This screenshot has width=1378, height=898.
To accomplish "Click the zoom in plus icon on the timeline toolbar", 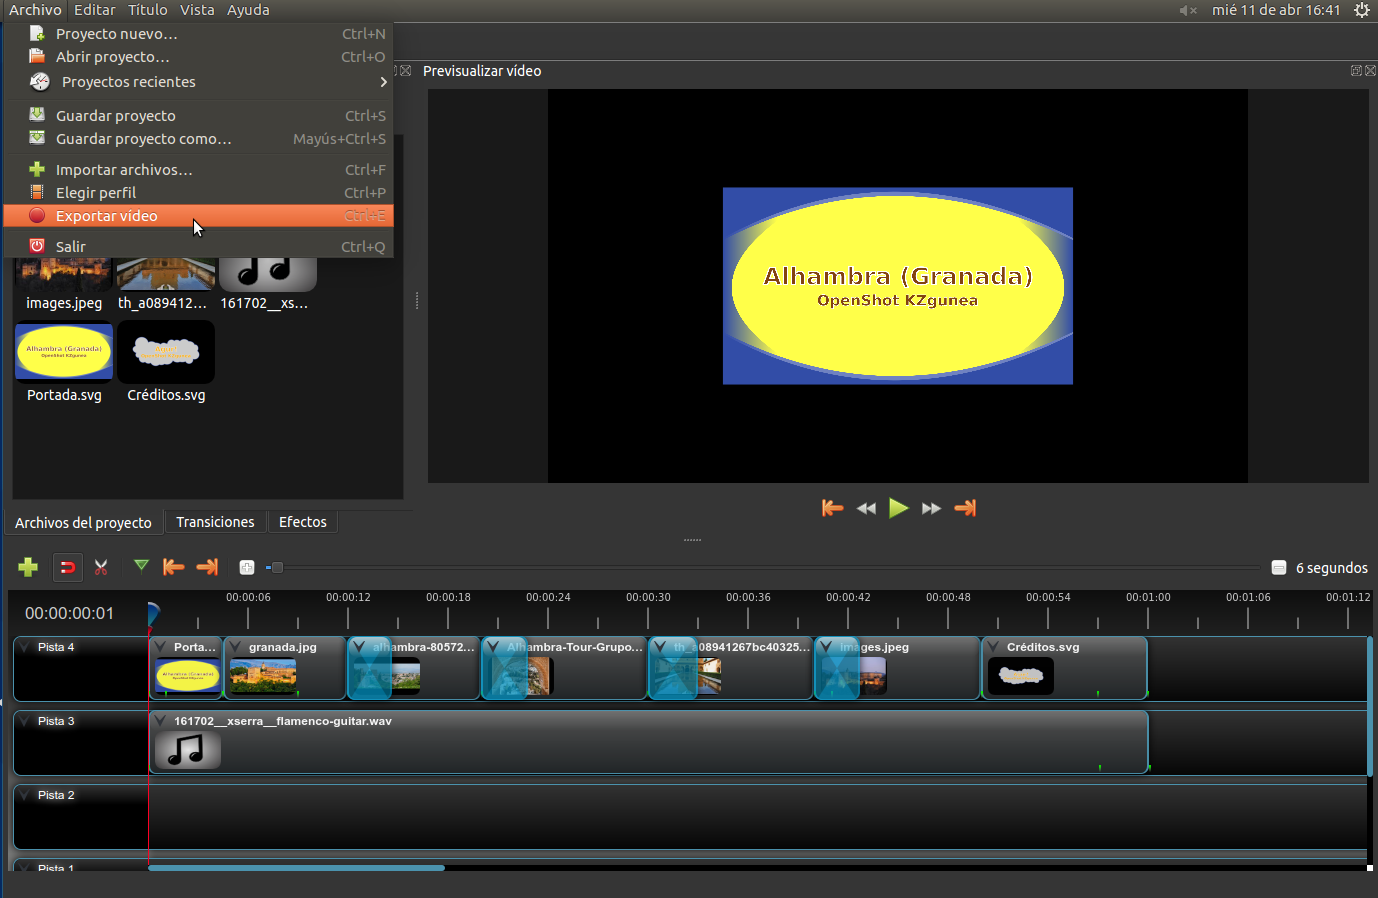I will coord(247,567).
